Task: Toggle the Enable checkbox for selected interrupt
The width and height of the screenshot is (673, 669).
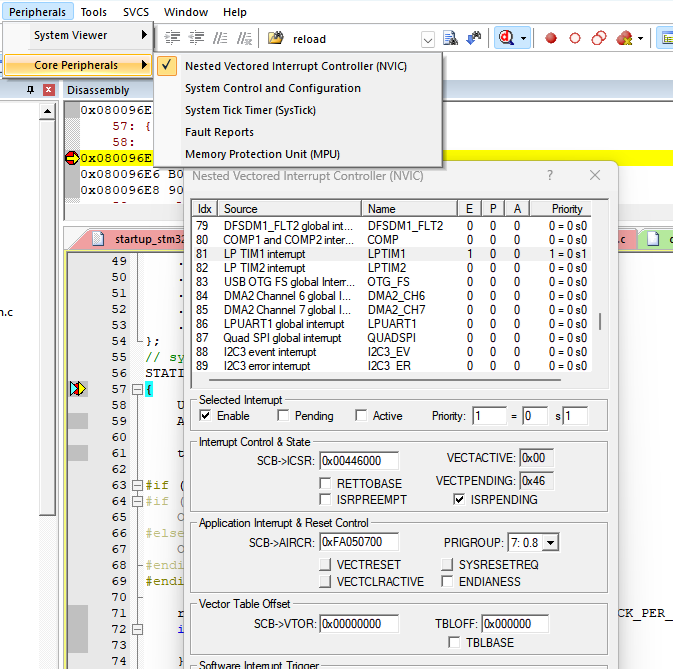Action: pos(205,415)
